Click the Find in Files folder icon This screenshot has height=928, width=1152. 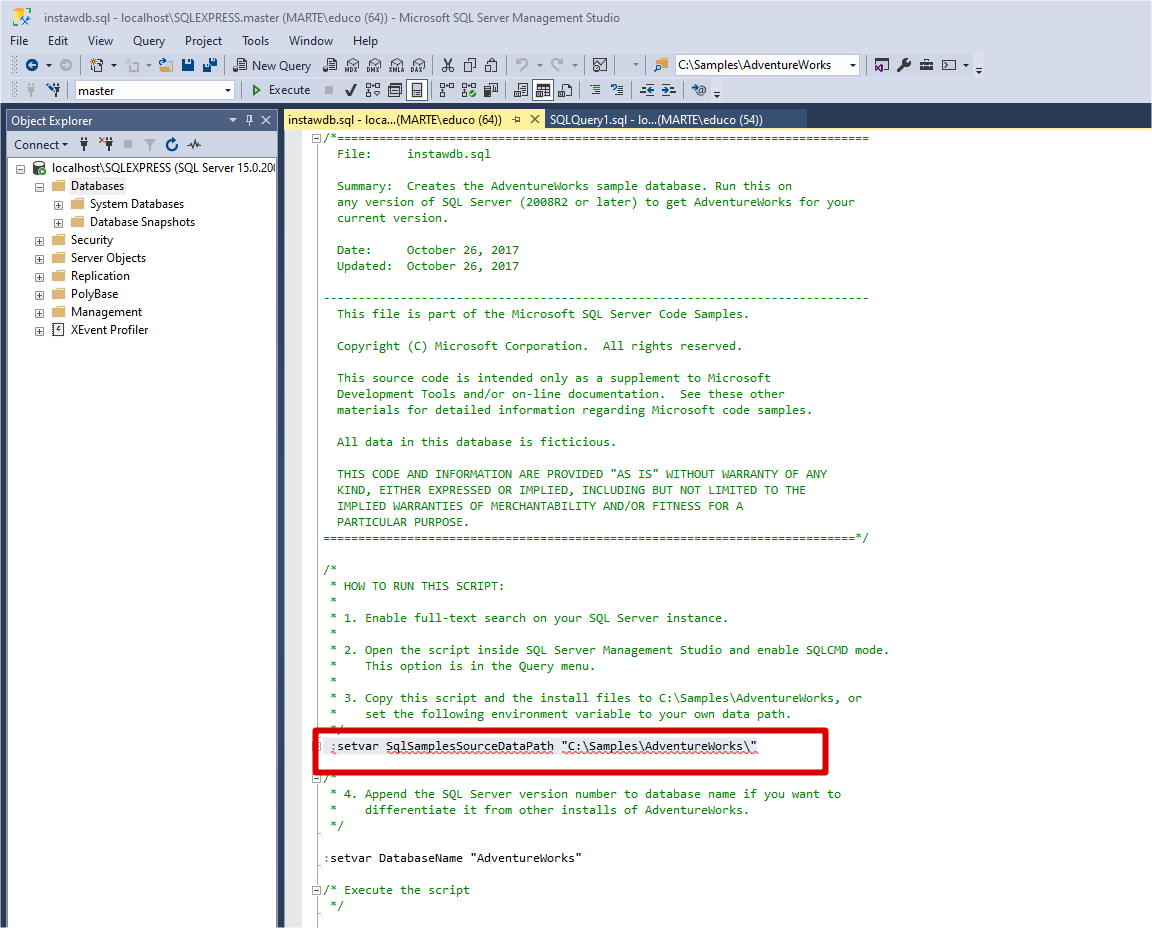coord(661,65)
